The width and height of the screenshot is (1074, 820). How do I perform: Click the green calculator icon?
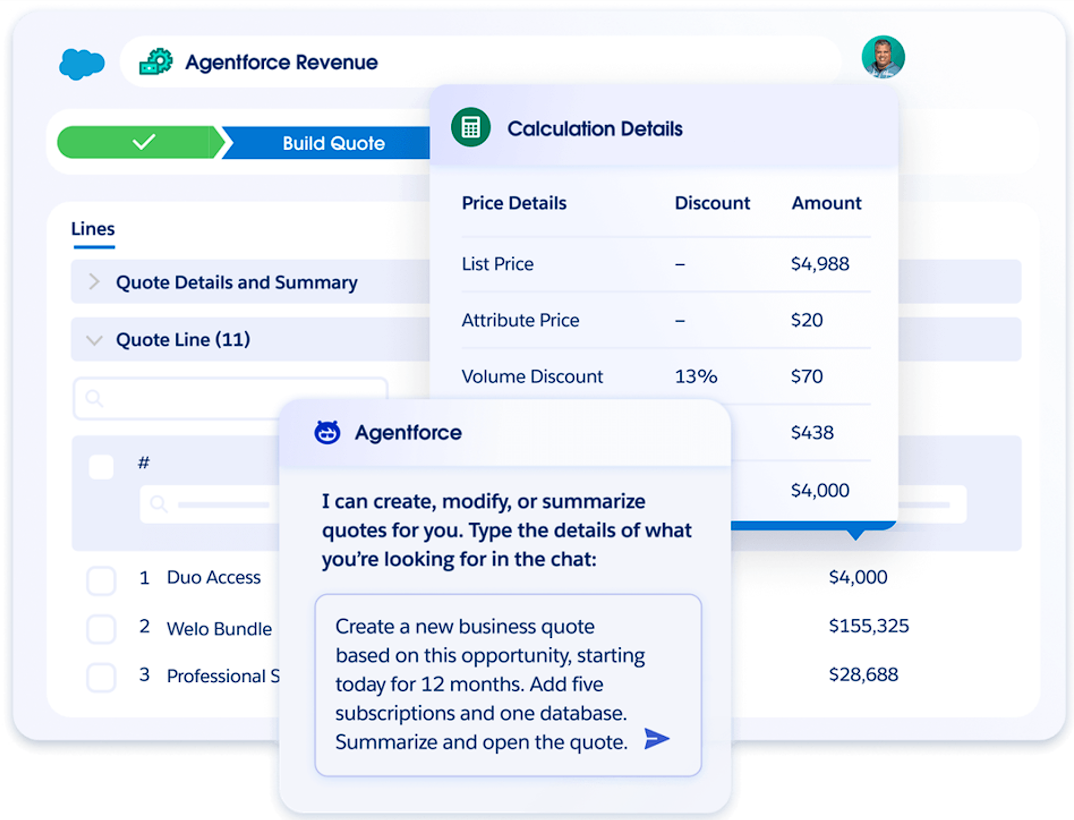click(471, 127)
